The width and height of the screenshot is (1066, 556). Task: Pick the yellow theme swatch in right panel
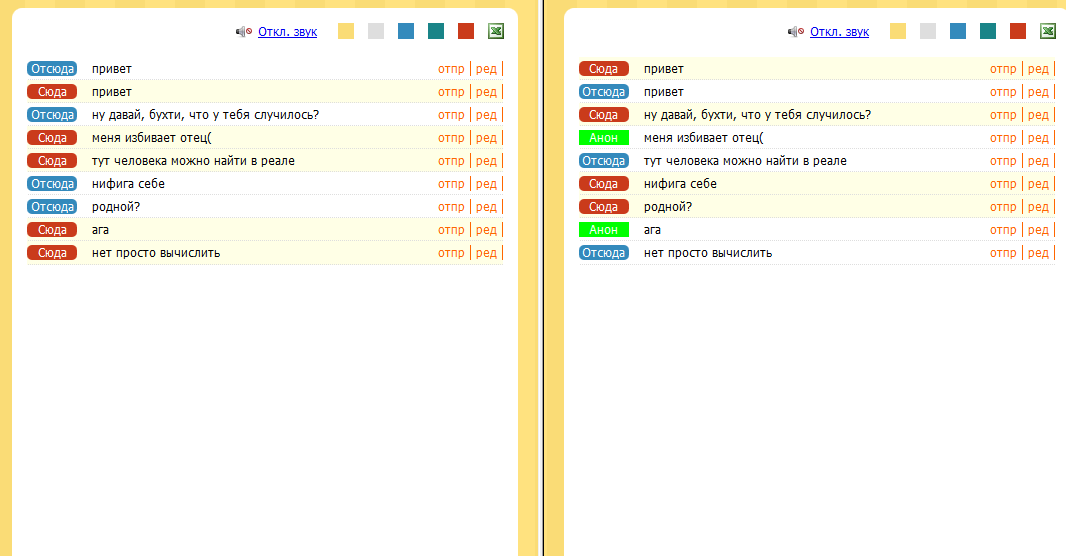point(898,31)
